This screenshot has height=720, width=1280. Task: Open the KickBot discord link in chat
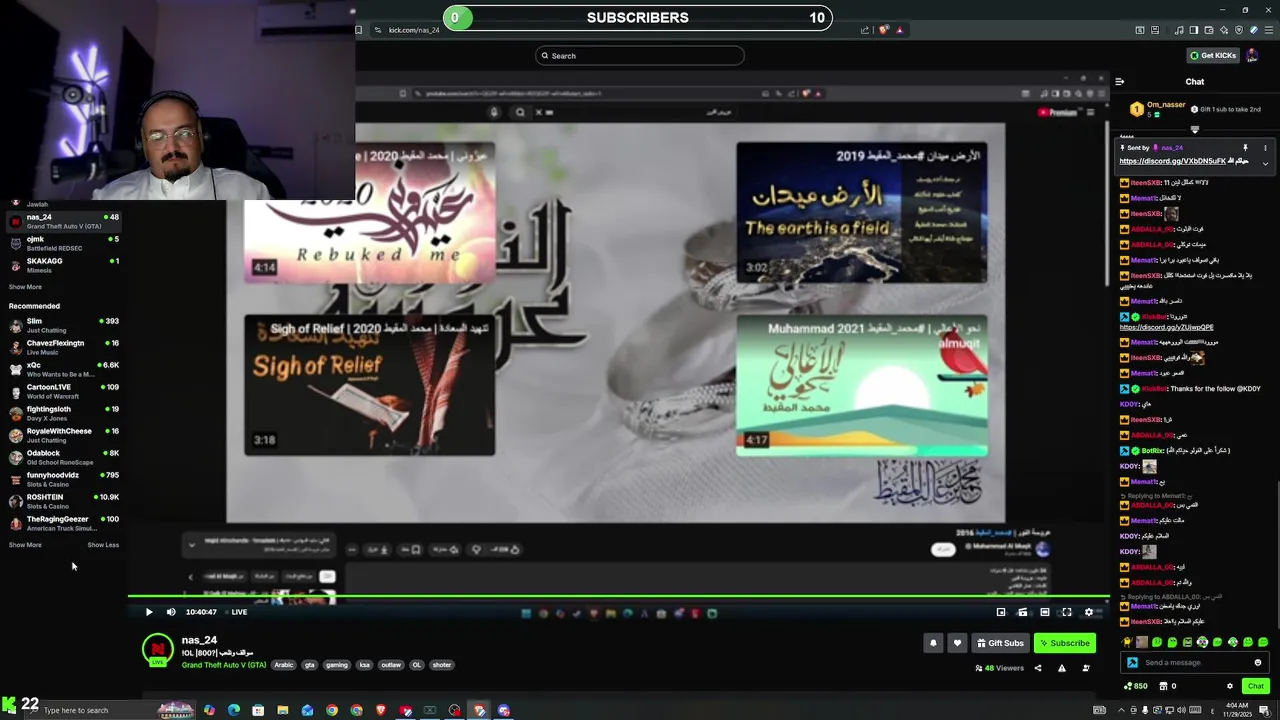[x=1166, y=327]
